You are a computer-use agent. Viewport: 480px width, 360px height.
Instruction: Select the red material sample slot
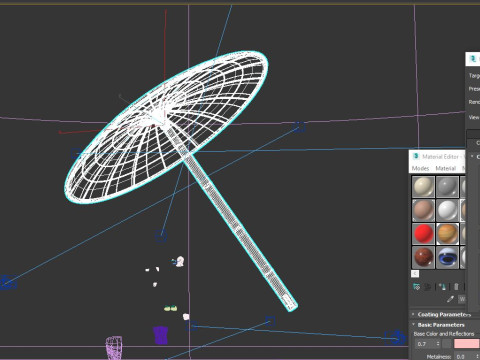point(423,234)
